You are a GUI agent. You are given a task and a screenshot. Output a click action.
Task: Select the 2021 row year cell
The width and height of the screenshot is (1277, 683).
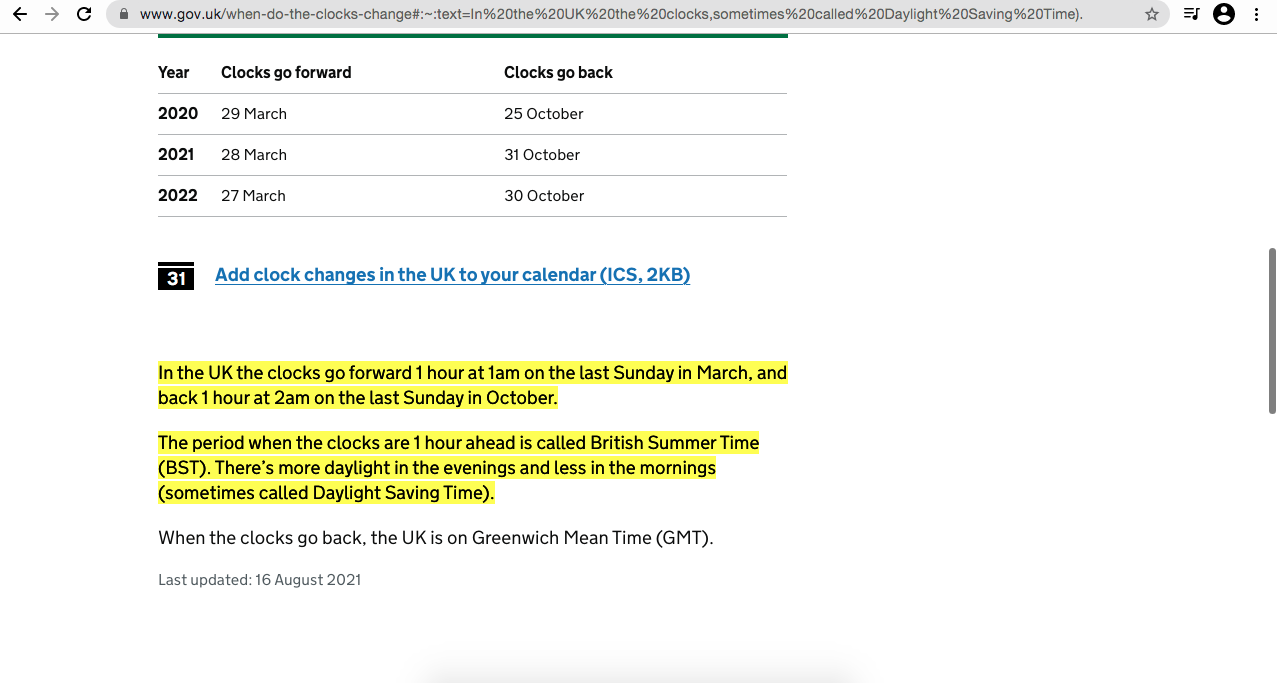coord(176,155)
